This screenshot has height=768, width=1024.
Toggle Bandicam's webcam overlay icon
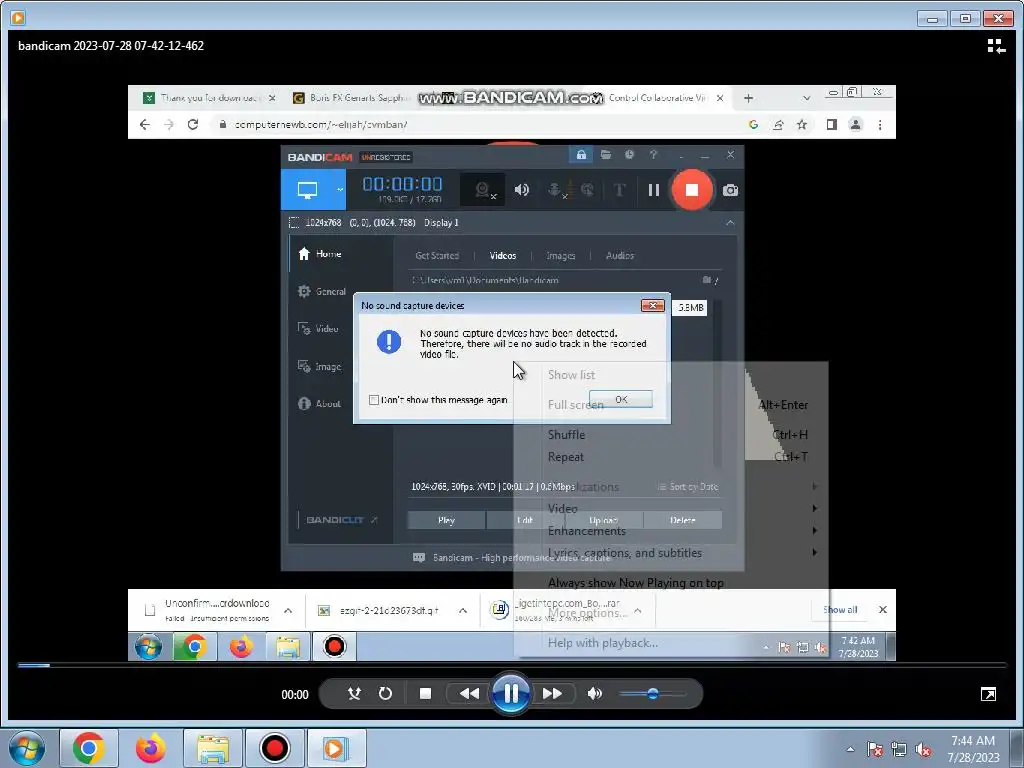click(x=483, y=190)
